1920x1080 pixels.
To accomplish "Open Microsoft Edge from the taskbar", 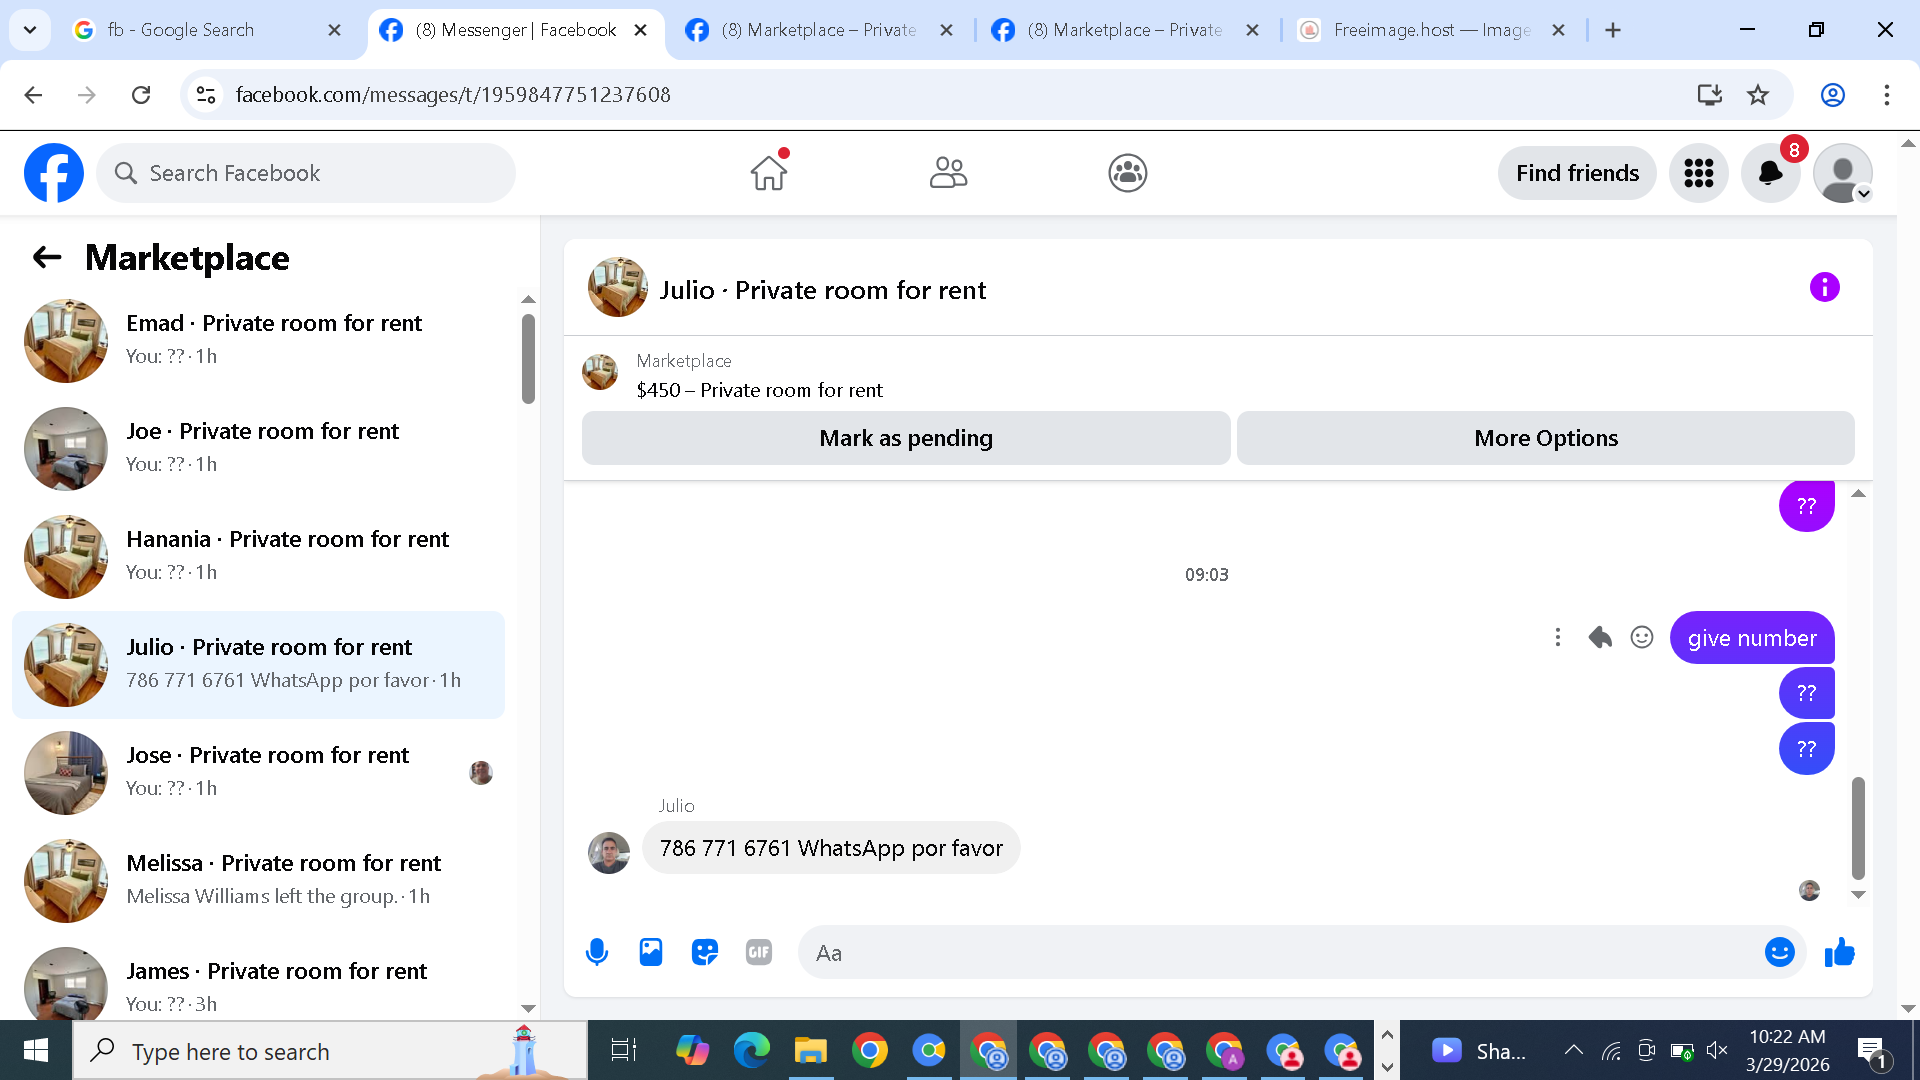I will pos(751,1051).
